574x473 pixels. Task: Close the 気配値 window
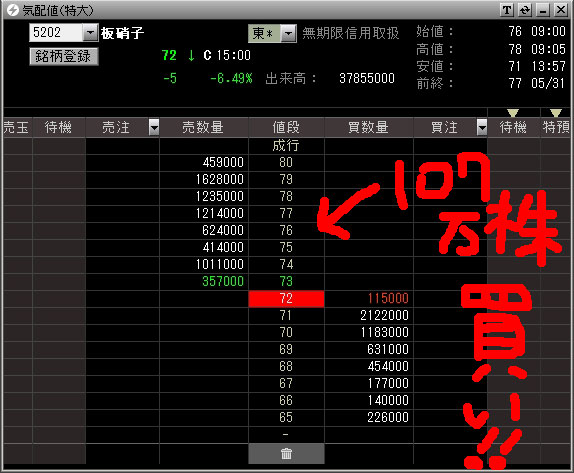[561, 10]
